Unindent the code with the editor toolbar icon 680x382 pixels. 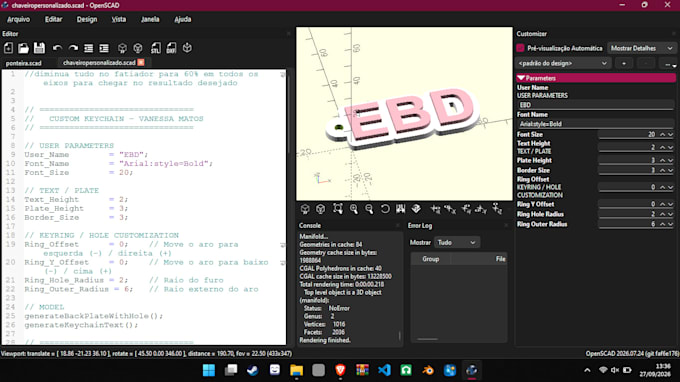point(88,48)
